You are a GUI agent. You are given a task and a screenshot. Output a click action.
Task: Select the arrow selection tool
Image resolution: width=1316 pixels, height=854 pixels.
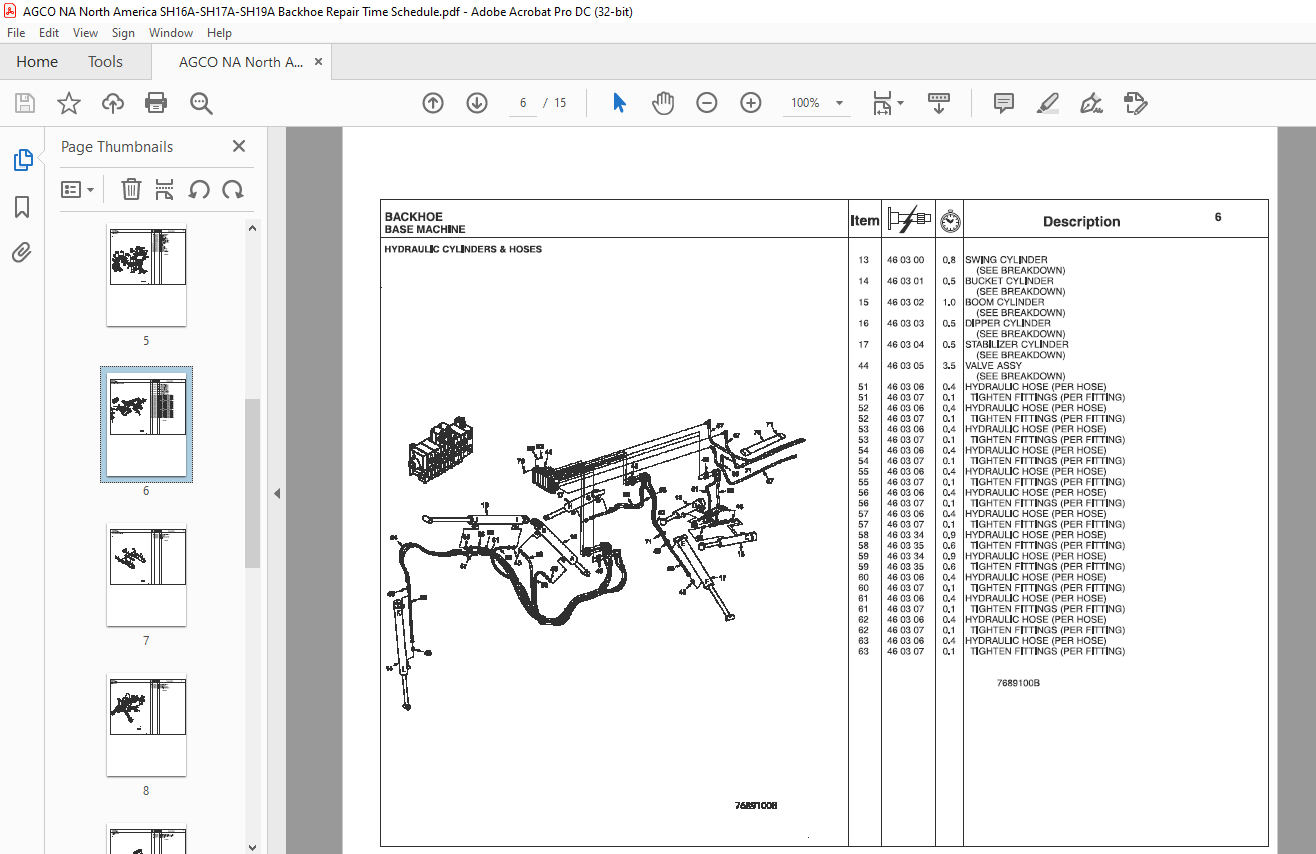[619, 103]
